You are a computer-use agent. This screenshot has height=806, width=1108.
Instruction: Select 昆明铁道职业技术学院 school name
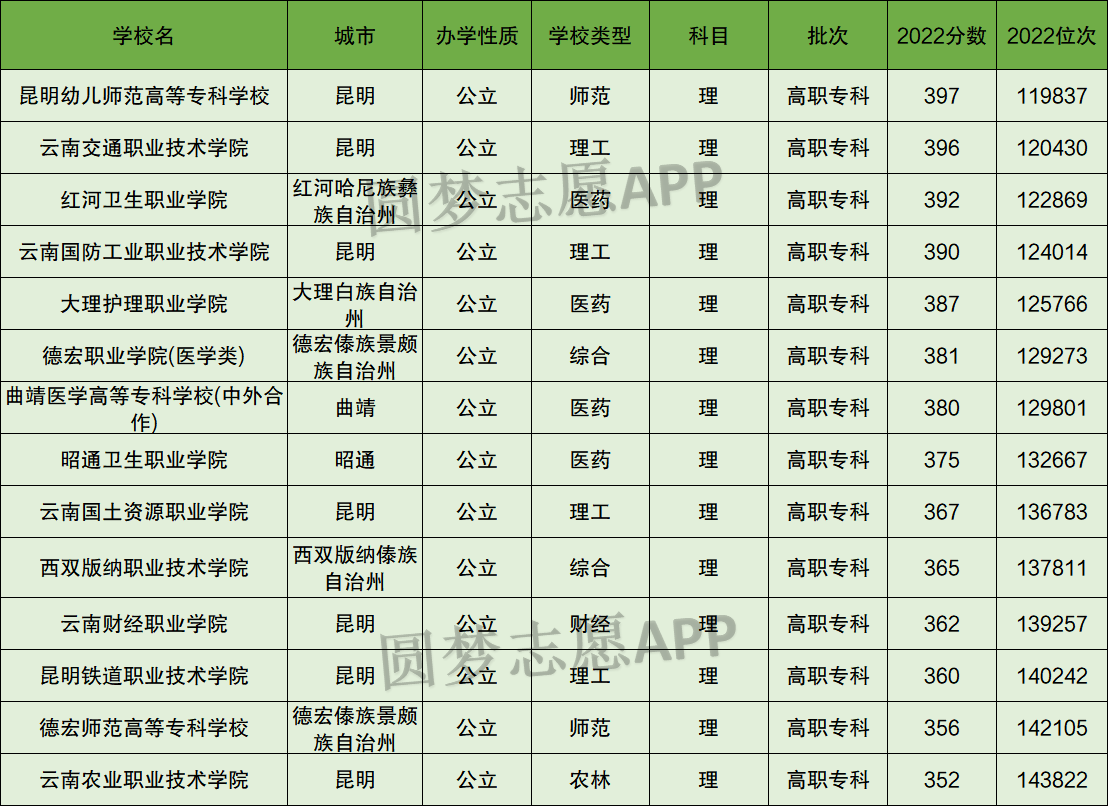[144, 676]
